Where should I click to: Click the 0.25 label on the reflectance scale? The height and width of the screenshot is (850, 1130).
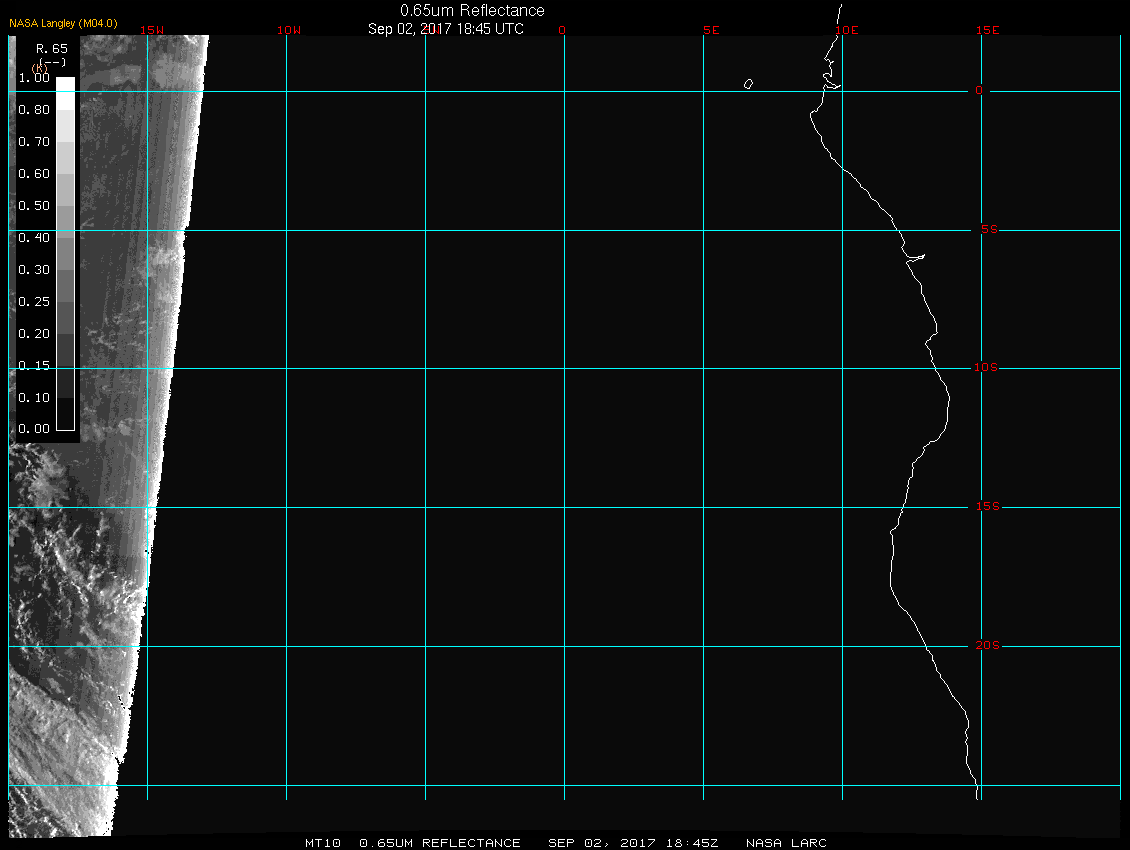coord(34,301)
